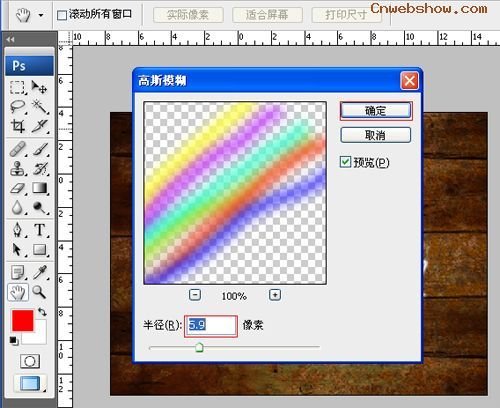Enable 滚动所有窗口 scroll all windows checkbox
The image size is (500, 408).
(62, 15)
